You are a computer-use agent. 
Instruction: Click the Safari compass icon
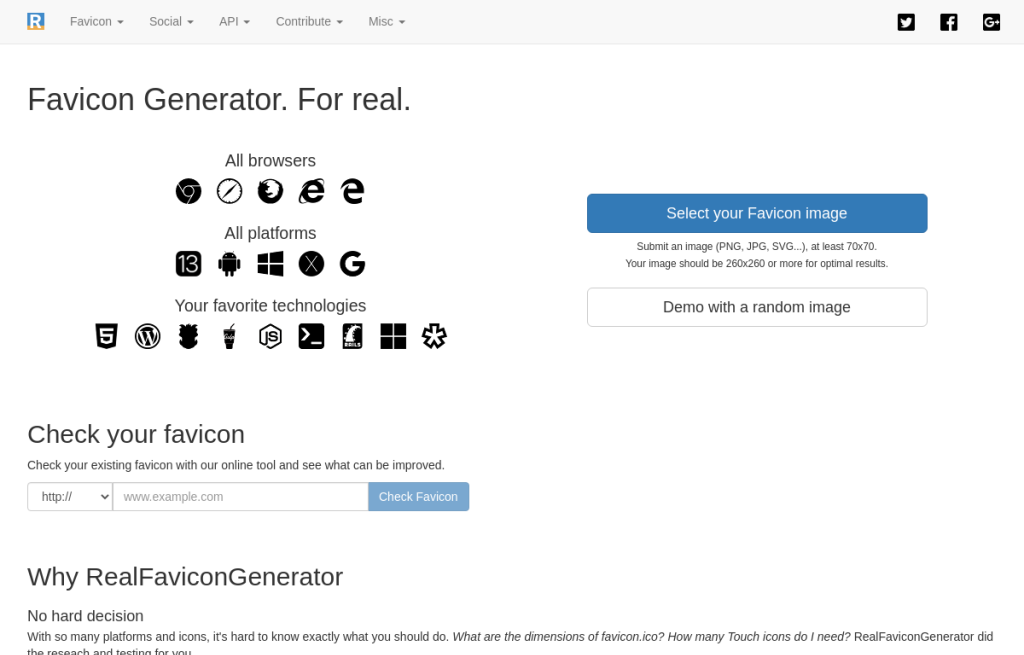(x=229, y=191)
